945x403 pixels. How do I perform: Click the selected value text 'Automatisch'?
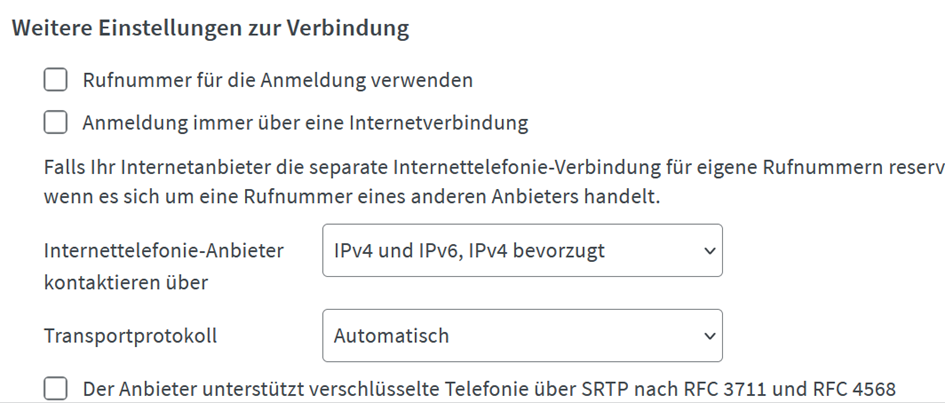pos(391,336)
